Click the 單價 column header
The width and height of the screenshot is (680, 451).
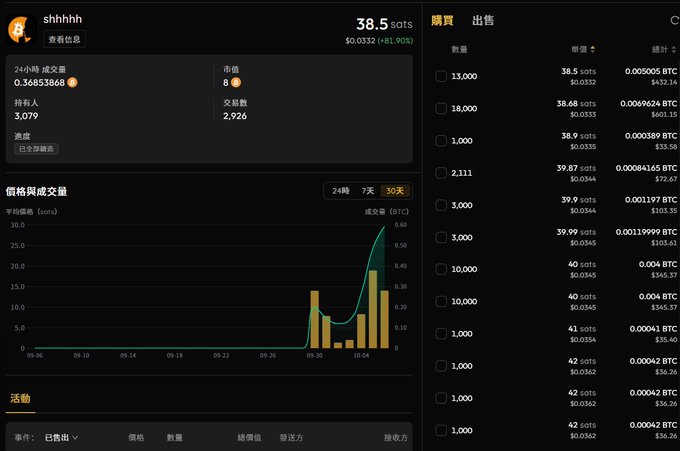(x=579, y=49)
